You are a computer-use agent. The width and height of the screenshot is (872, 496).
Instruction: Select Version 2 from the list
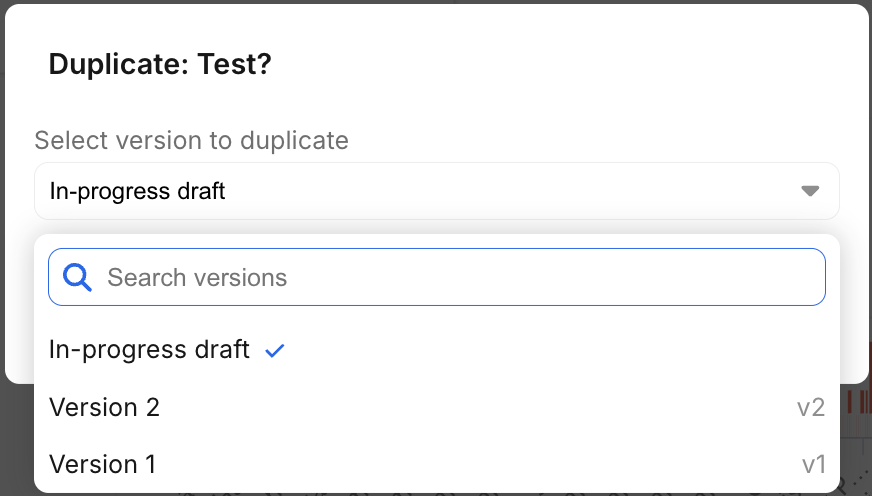point(104,408)
